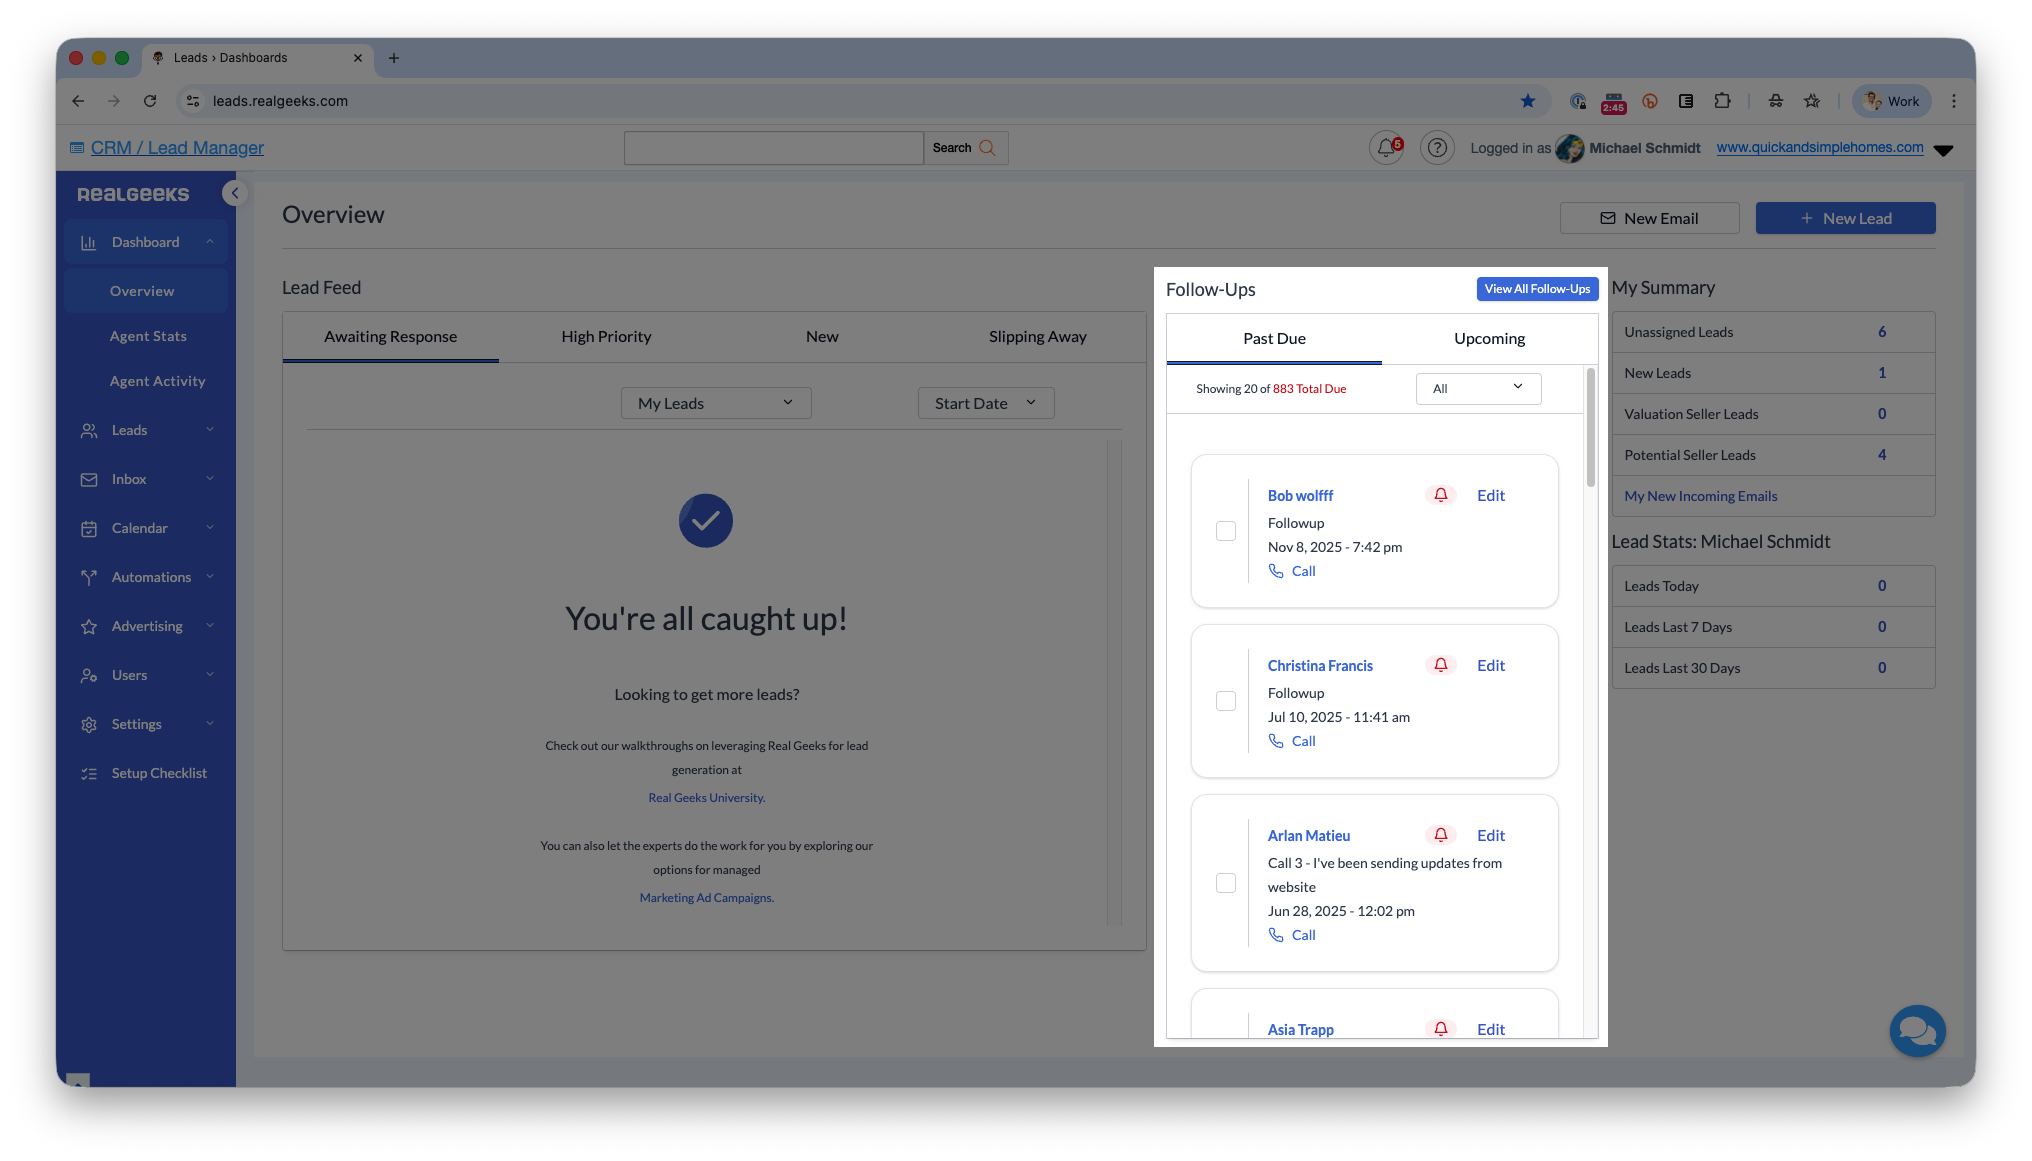2032x1161 pixels.
Task: Click the View All Follow-Ups button
Action: (x=1537, y=289)
